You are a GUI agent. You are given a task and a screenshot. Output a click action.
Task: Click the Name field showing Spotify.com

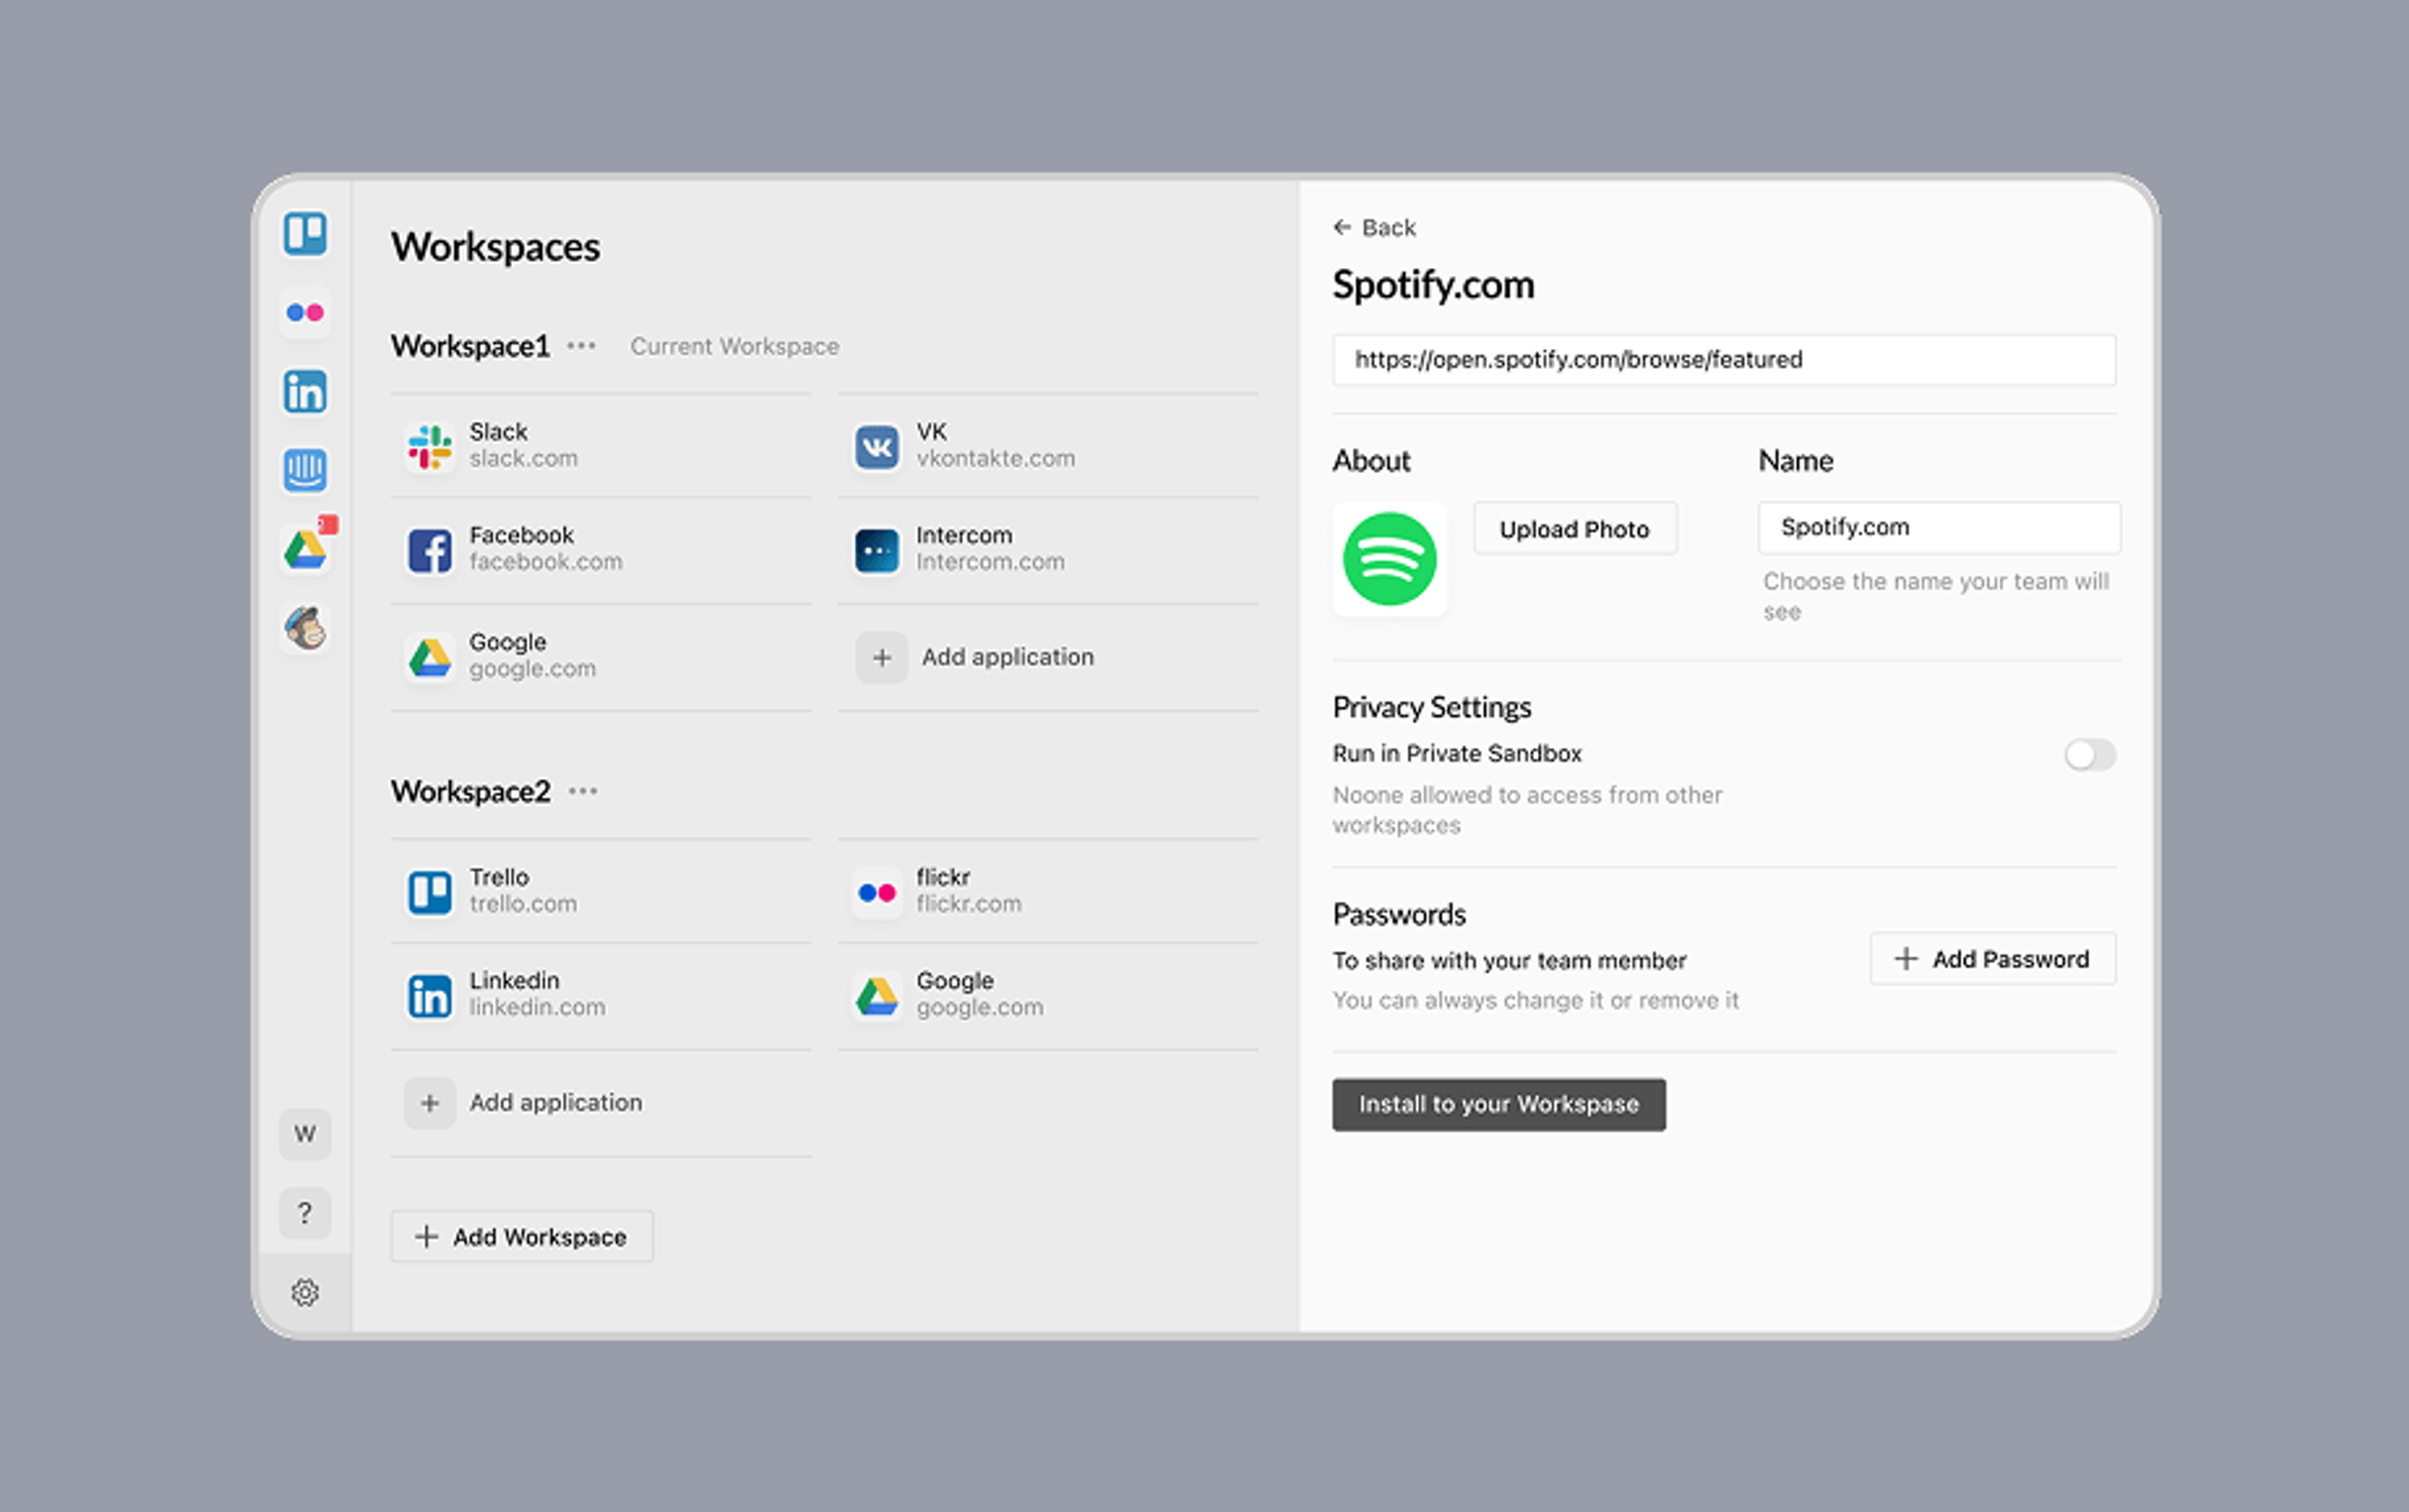click(1939, 528)
